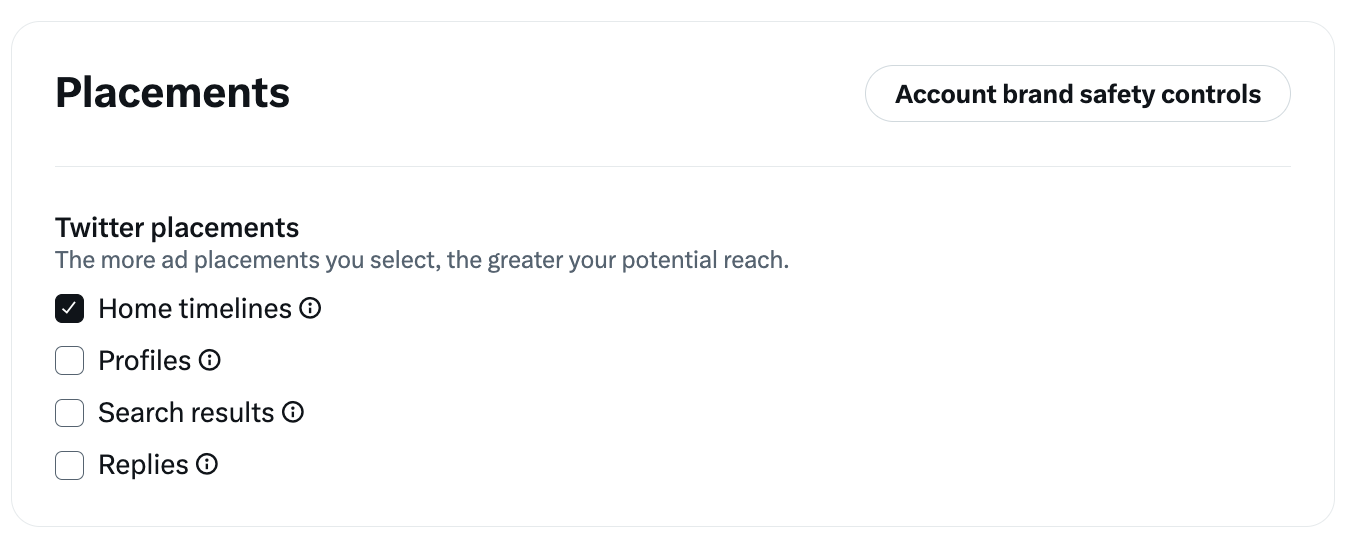1346x546 pixels.
Task: Click the divider line under Placements
Action: [x=673, y=166]
